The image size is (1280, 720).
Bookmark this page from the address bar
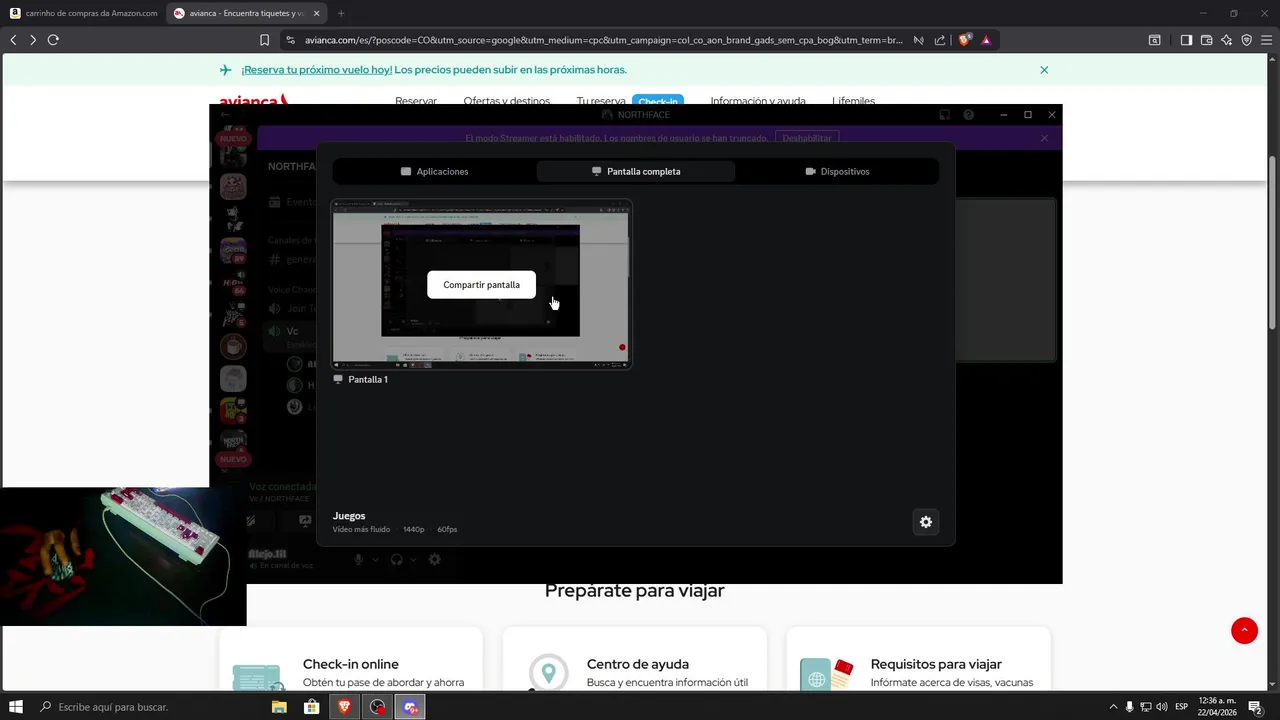[x=264, y=40]
